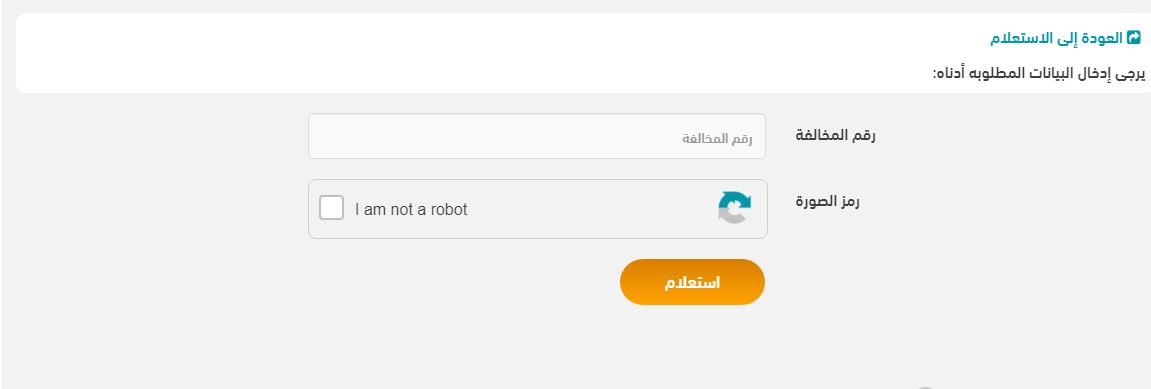Click the I am not a robot text
The width and height of the screenshot is (1151, 389).
click(x=411, y=209)
